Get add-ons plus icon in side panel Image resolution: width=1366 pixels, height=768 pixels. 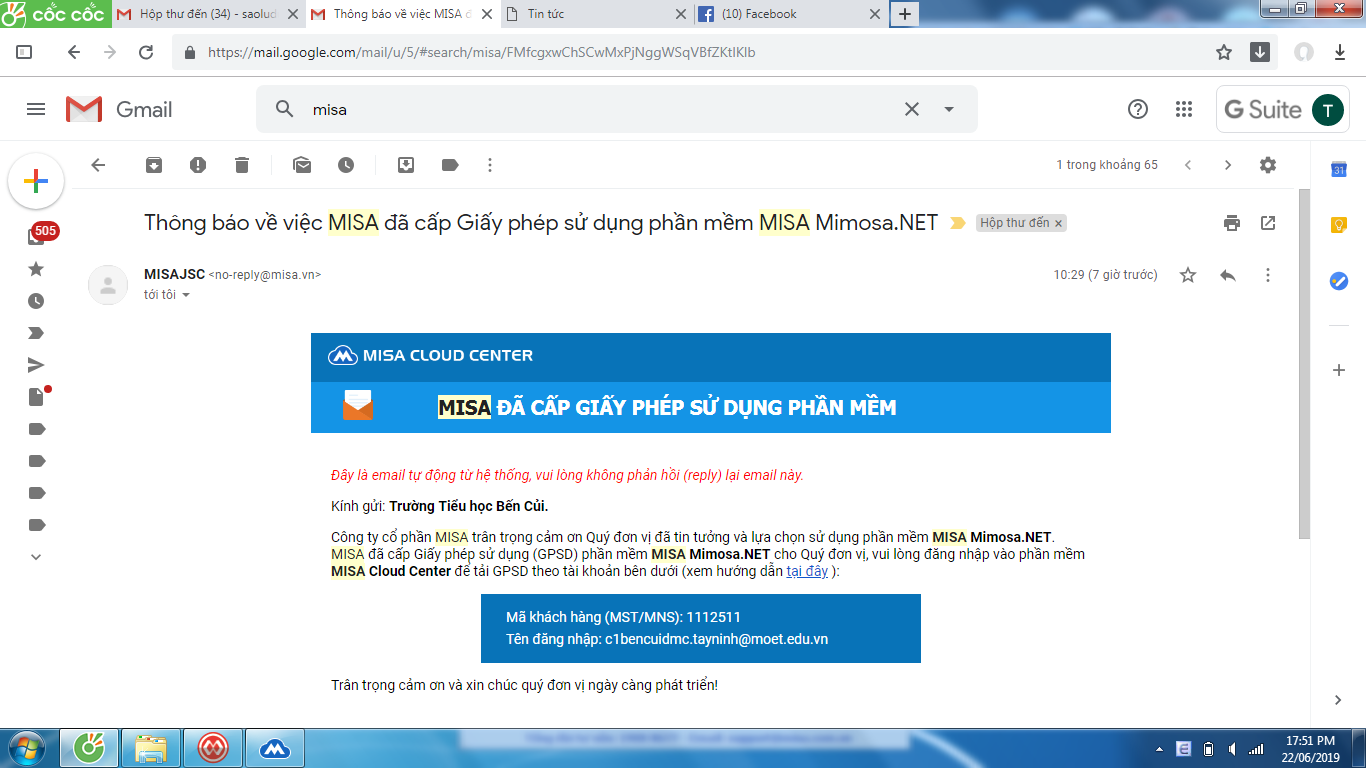tap(1339, 370)
